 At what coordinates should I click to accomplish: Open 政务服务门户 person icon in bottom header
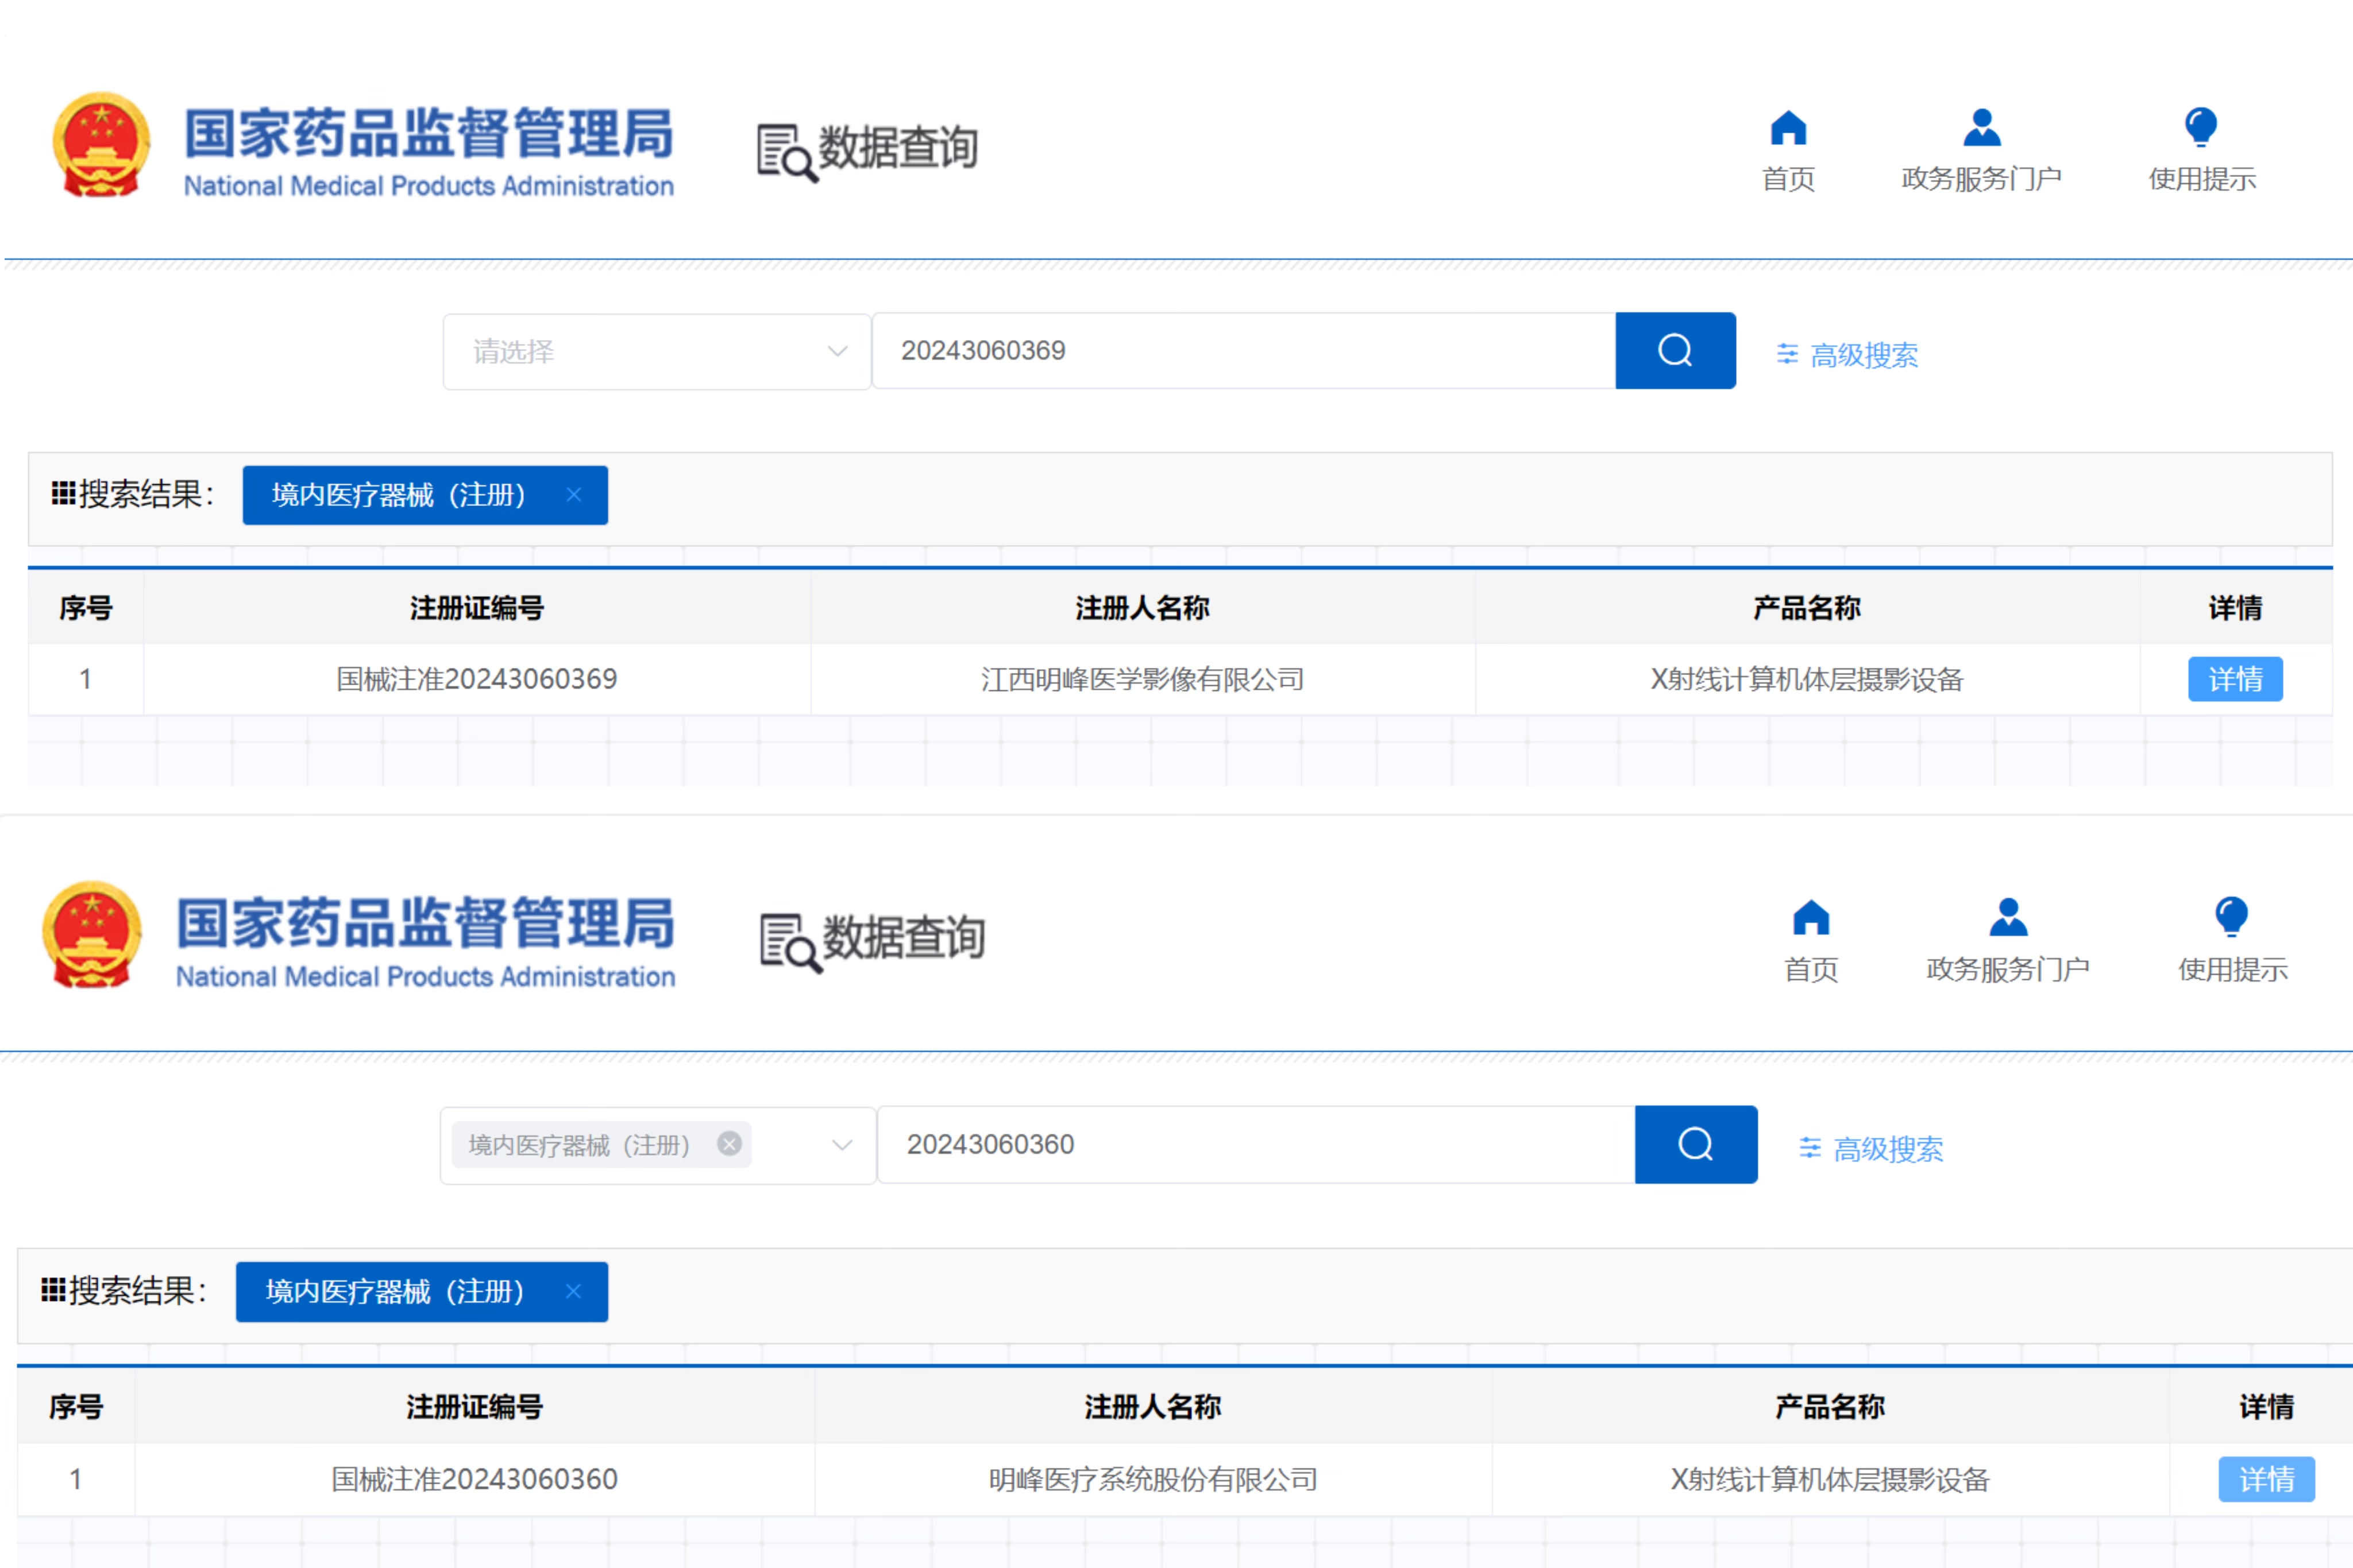click(2008, 918)
